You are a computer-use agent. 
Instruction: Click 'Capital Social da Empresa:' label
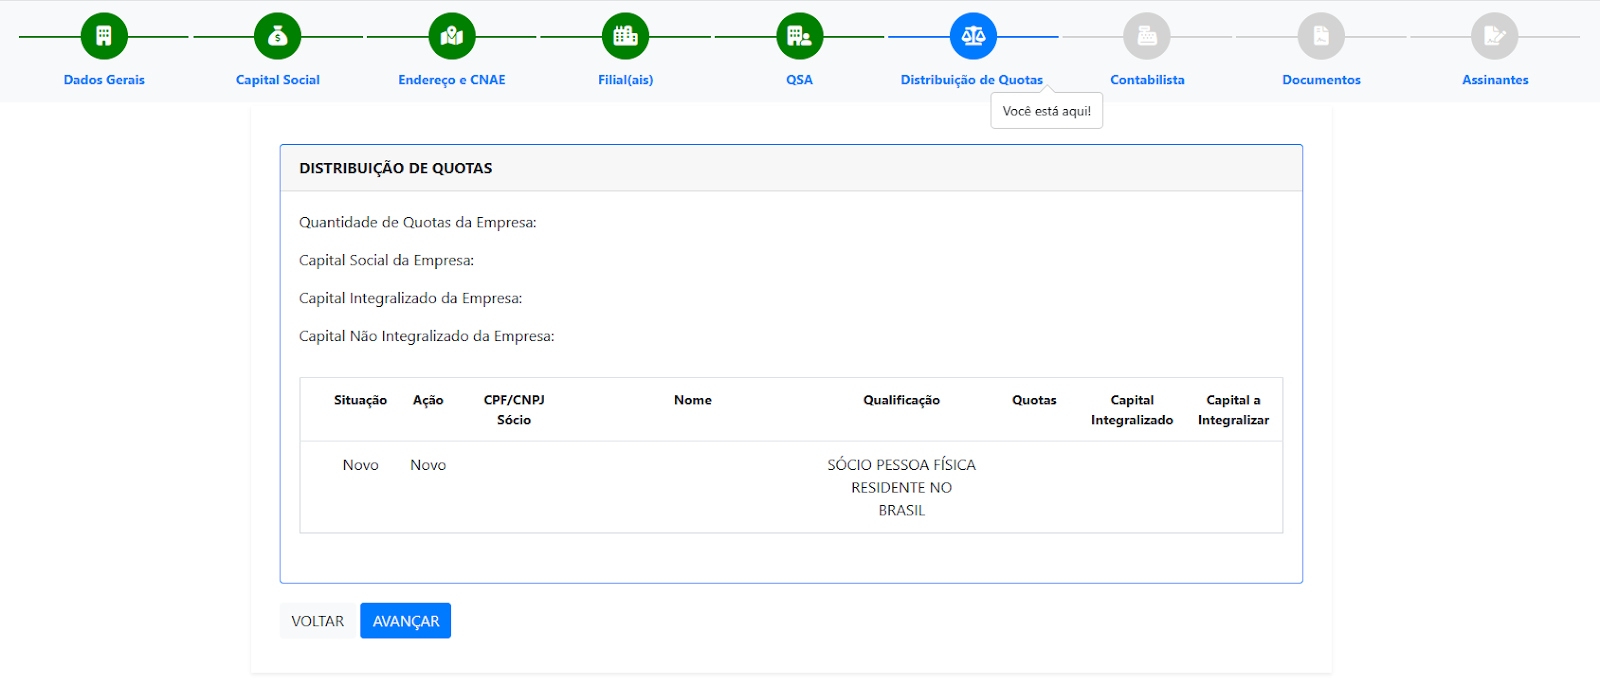point(387,260)
